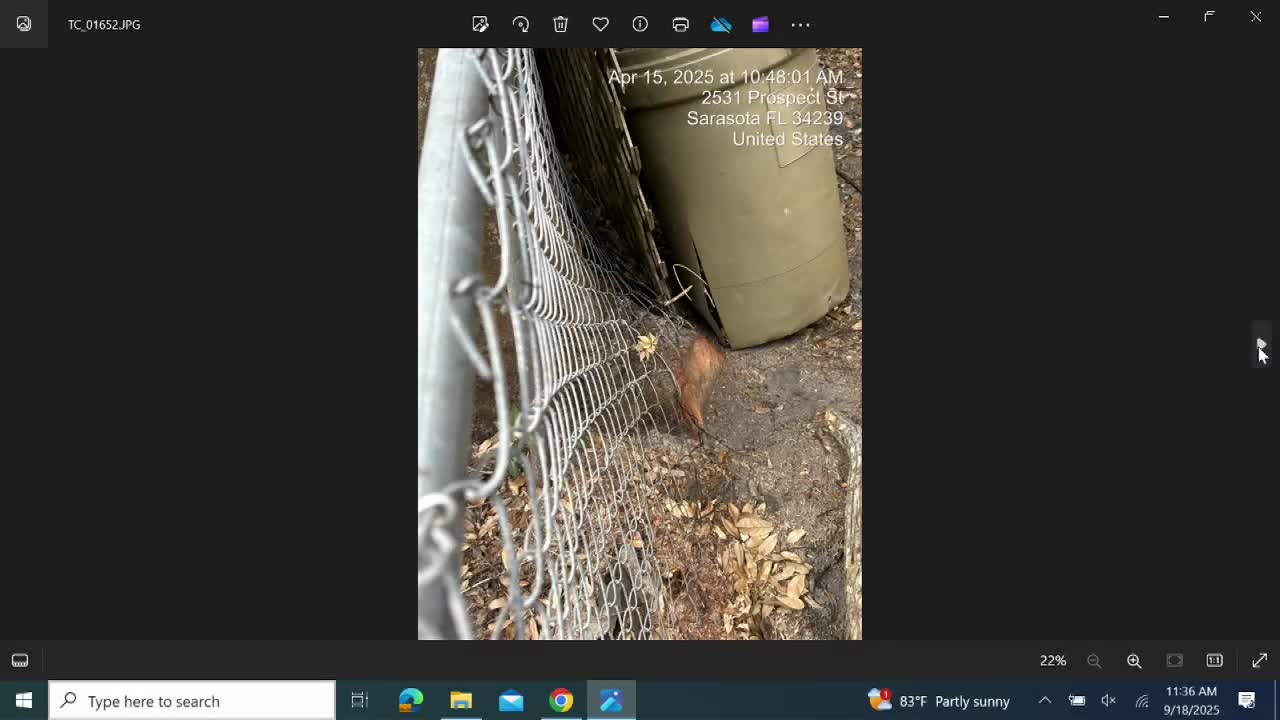Open network settings tray icon
Viewport: 1280px width, 720px height.
point(1141,700)
